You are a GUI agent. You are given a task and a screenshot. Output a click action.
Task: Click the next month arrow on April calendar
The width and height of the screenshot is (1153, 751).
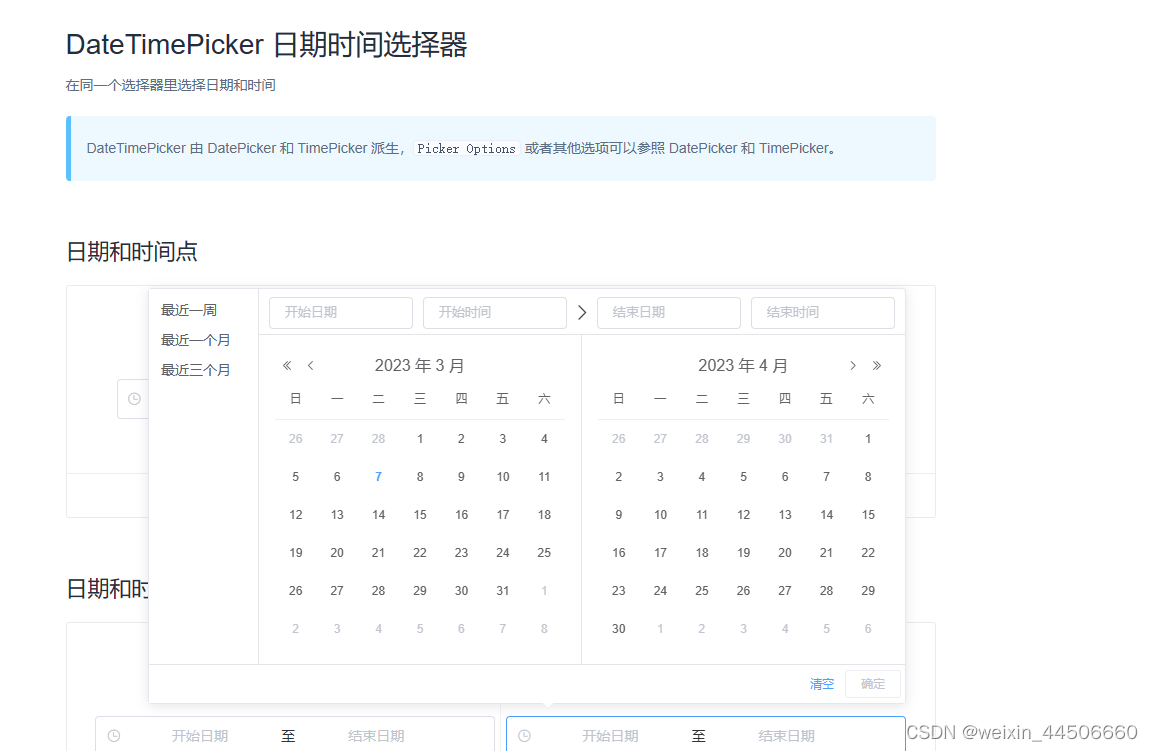pyautogui.click(x=853, y=365)
